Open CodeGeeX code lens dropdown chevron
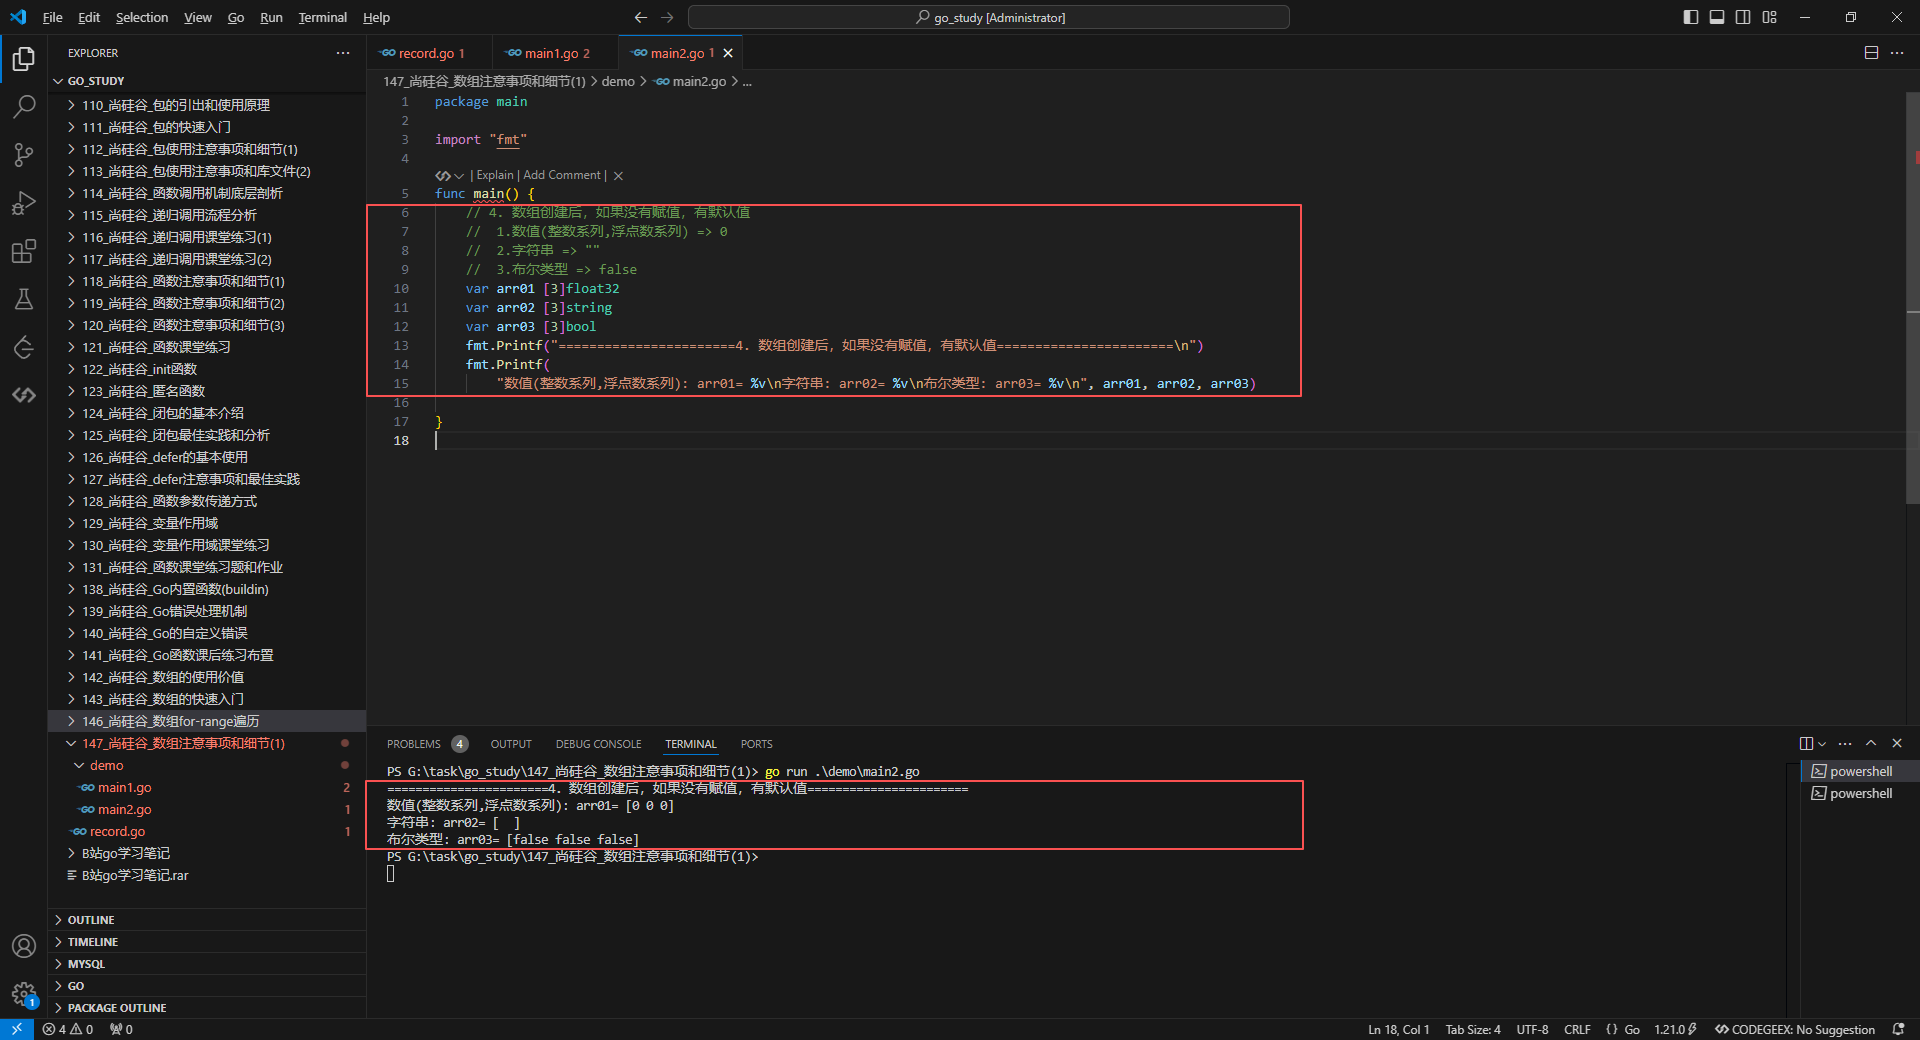1920x1040 pixels. click(x=459, y=176)
